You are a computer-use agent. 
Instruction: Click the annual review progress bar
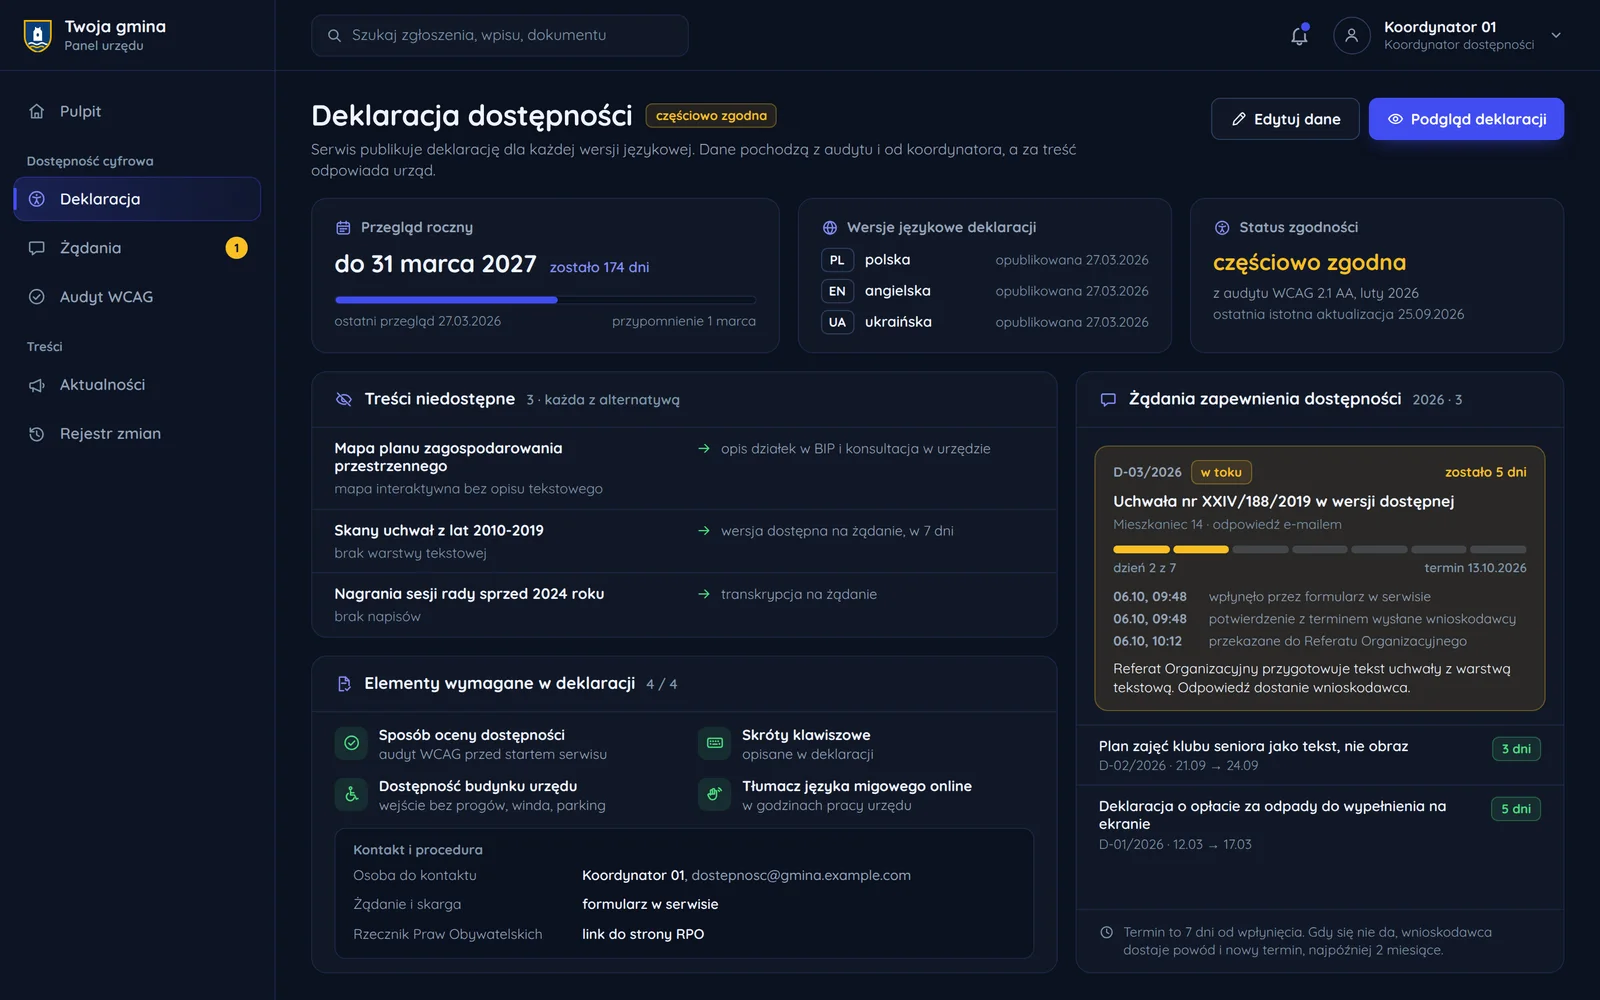coord(545,300)
